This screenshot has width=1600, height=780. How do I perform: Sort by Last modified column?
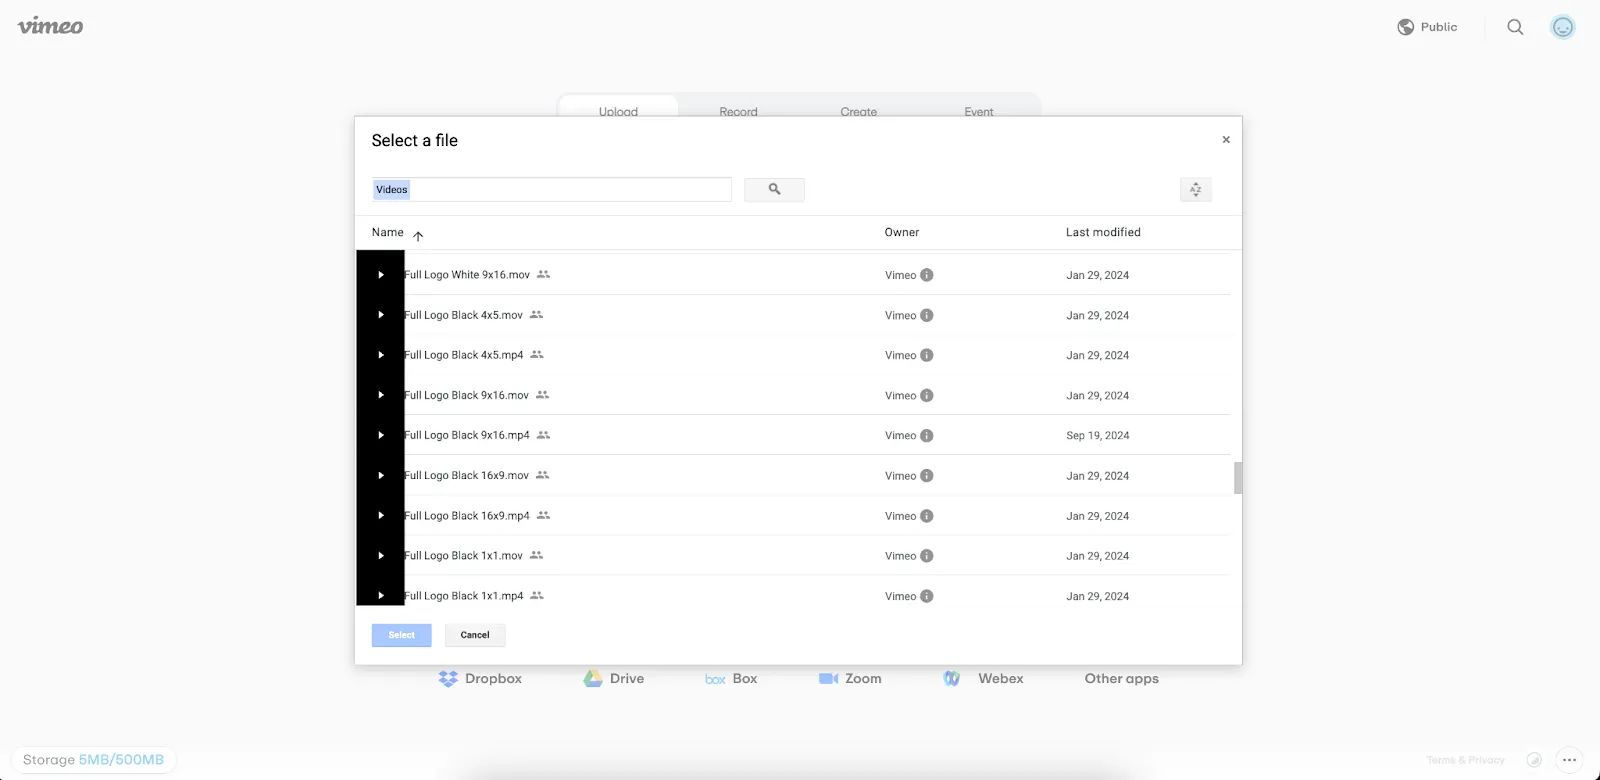coord(1103,232)
